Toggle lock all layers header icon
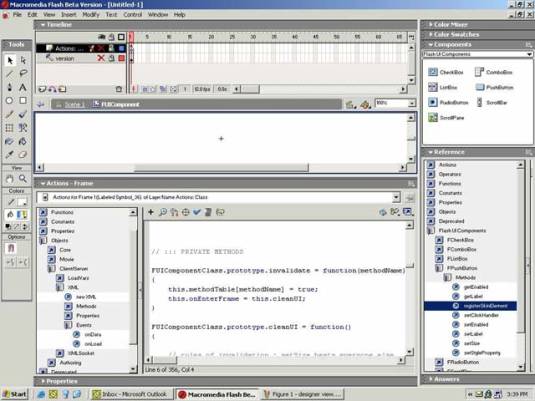The width and height of the screenshot is (535, 401). [111, 37]
